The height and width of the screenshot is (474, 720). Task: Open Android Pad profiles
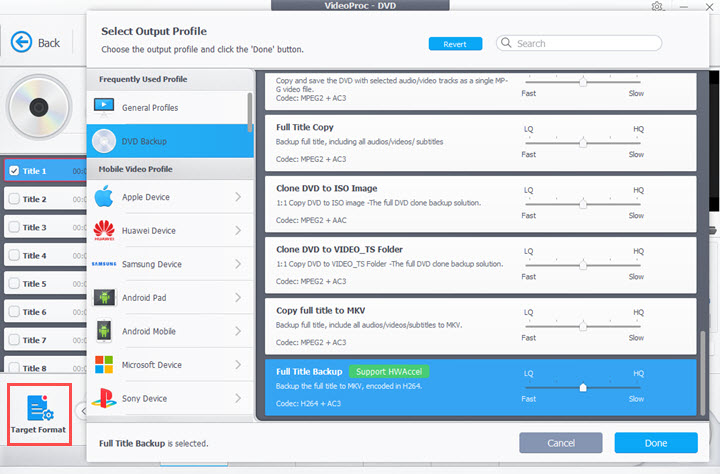[170, 297]
